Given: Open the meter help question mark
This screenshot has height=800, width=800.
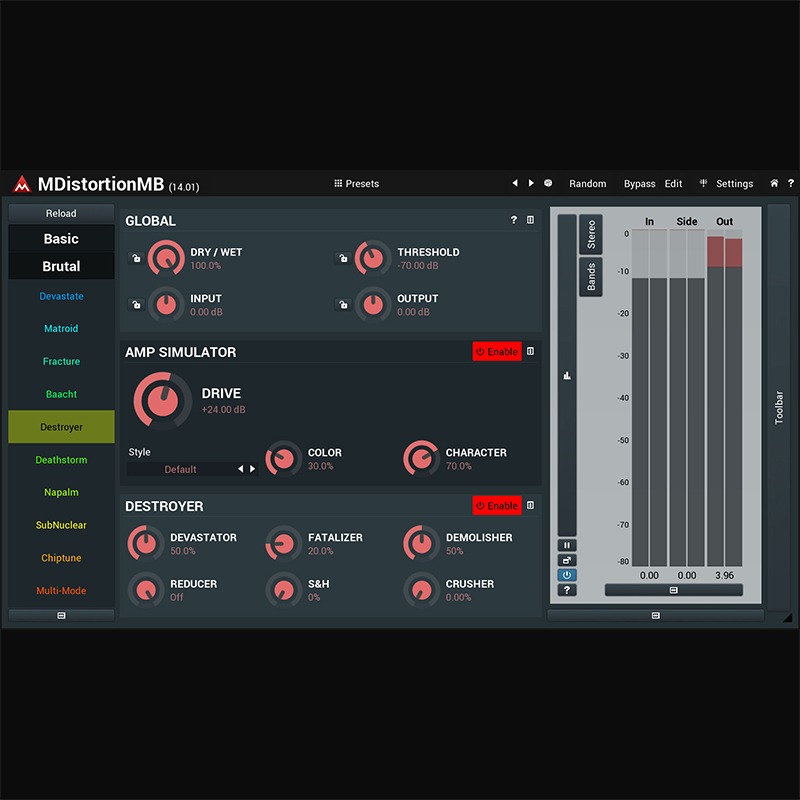Looking at the screenshot, I should click(x=567, y=590).
